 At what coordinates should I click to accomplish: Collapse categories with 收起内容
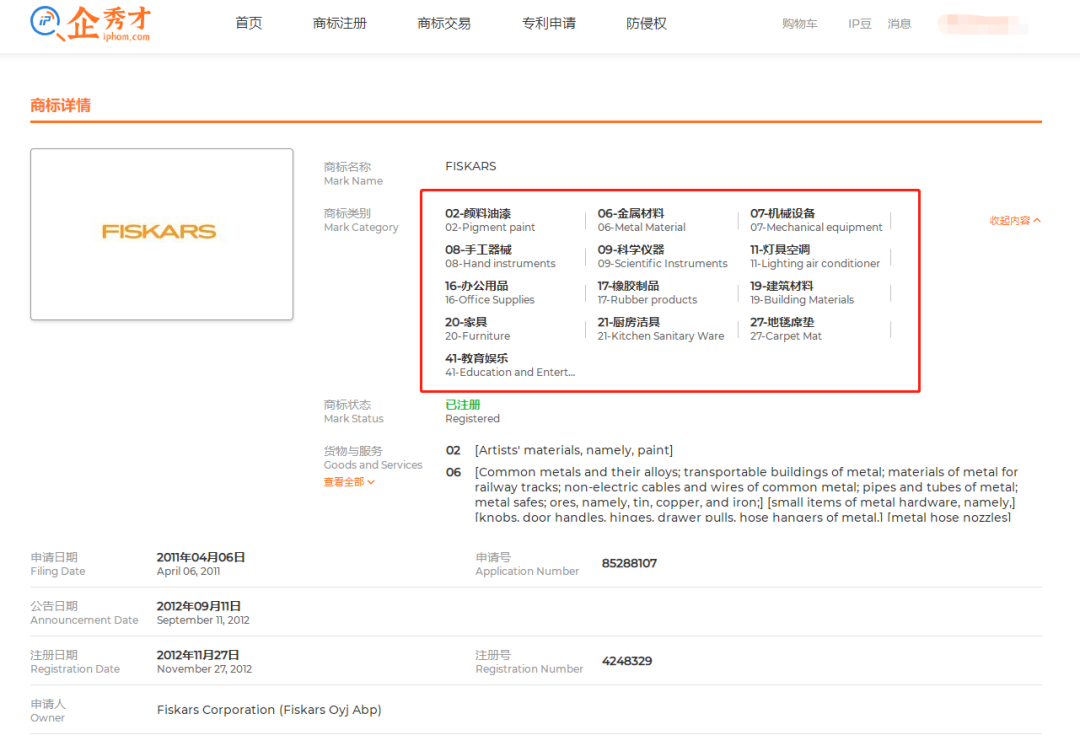(x=1015, y=220)
